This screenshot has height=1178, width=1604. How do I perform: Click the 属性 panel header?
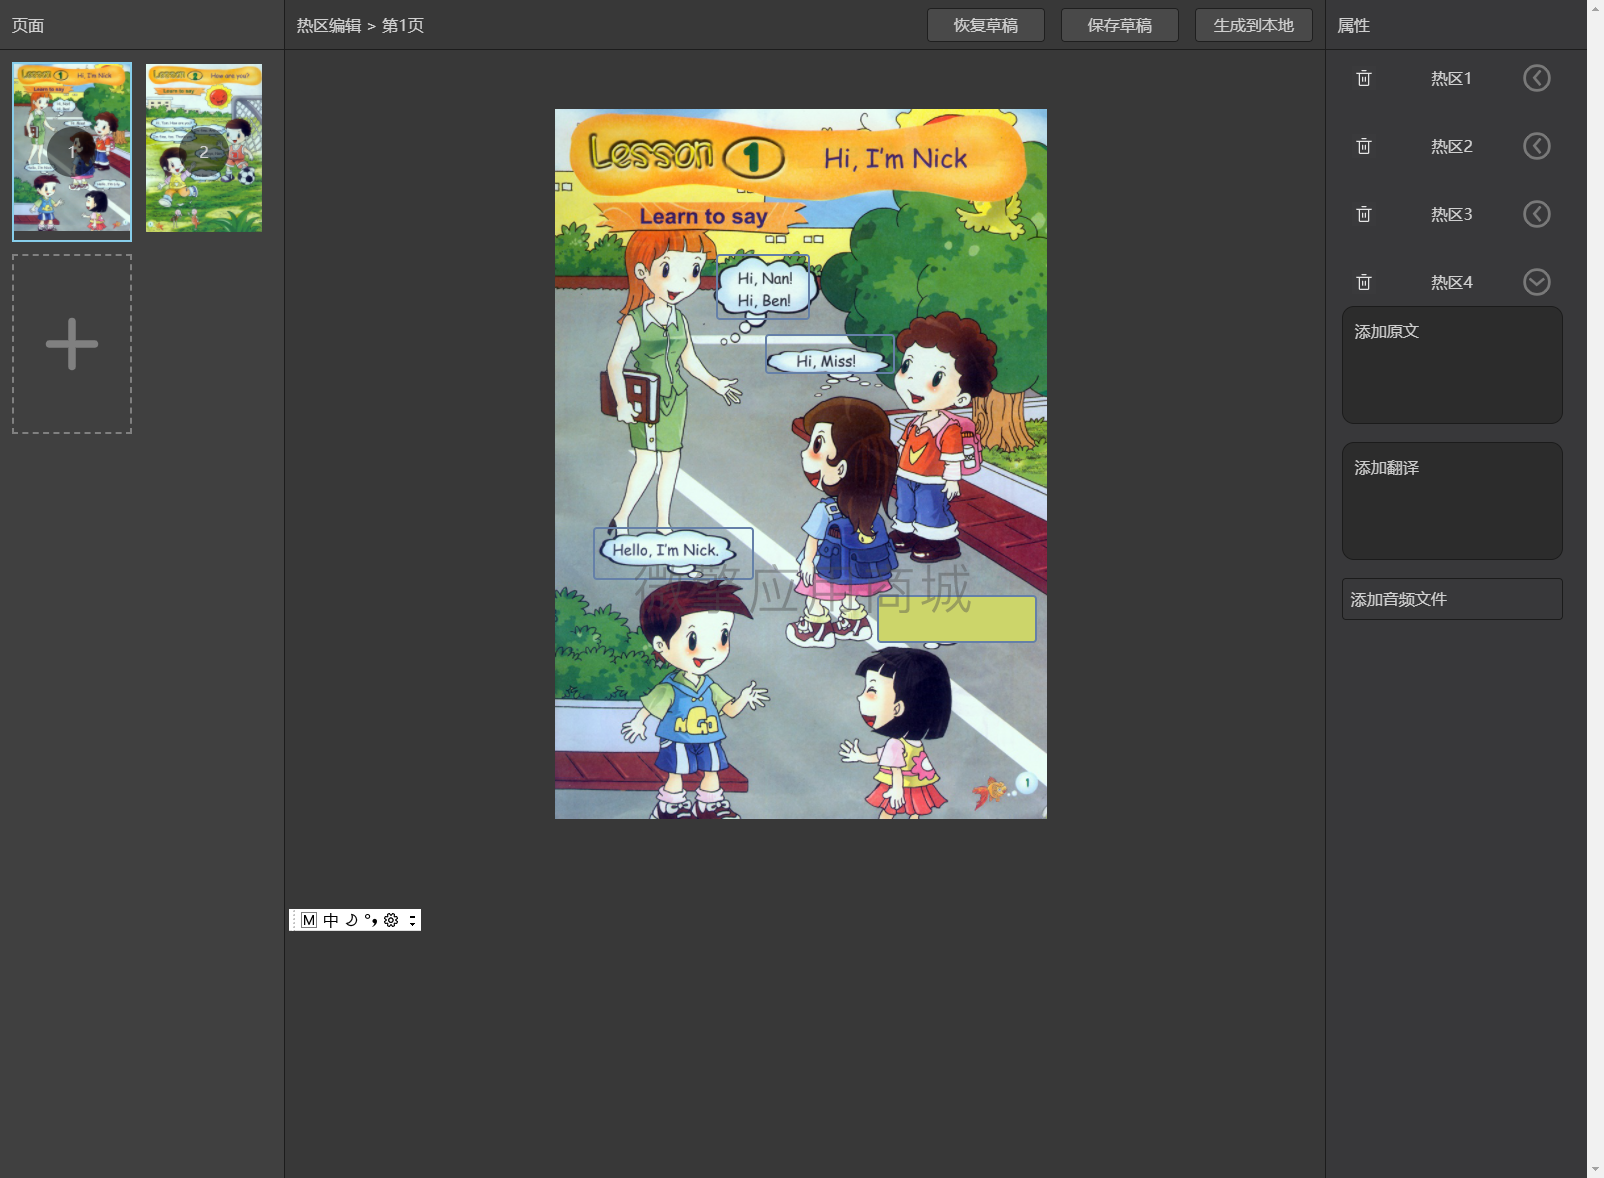coord(1354,26)
